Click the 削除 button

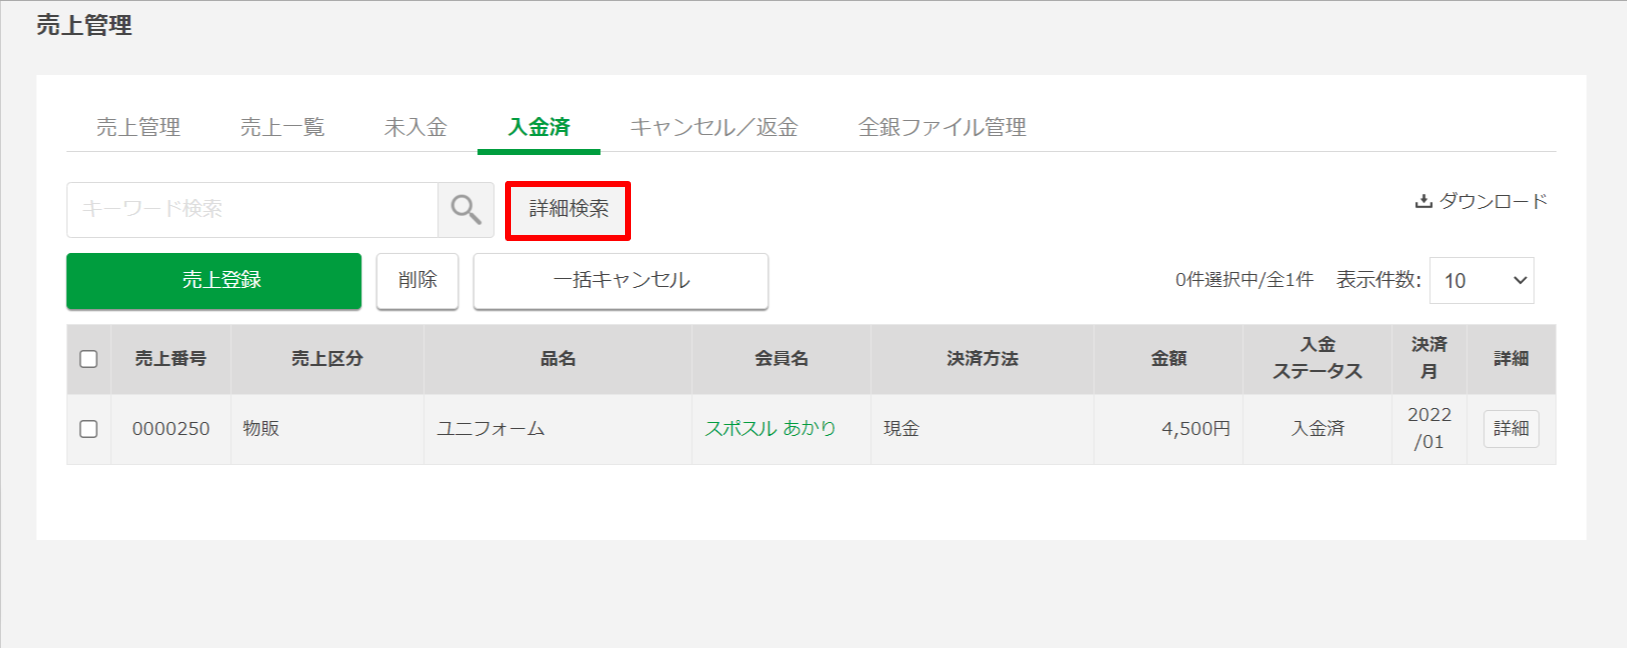point(417,280)
